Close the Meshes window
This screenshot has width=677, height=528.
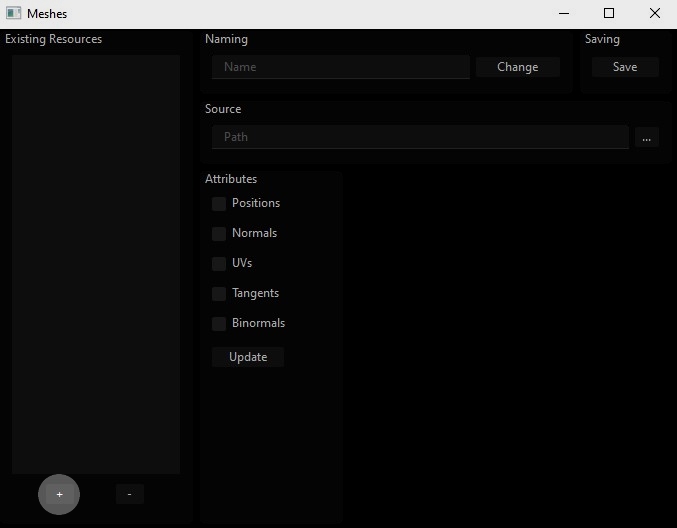(x=655, y=13)
